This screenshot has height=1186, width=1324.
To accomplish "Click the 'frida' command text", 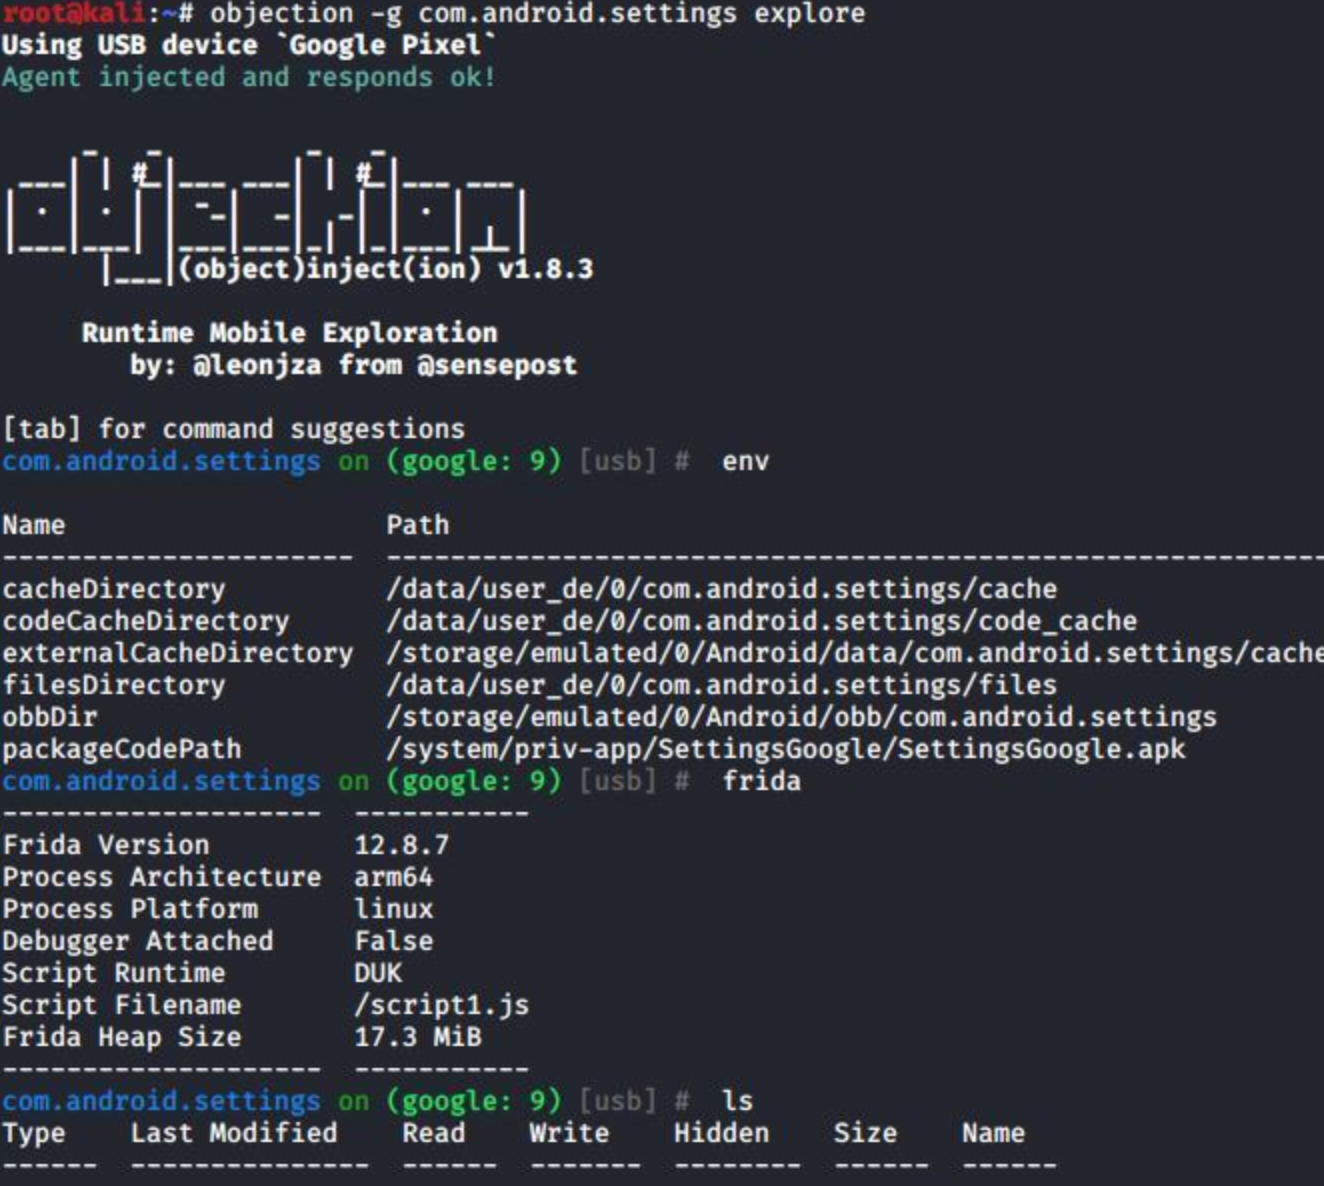I will point(762,780).
